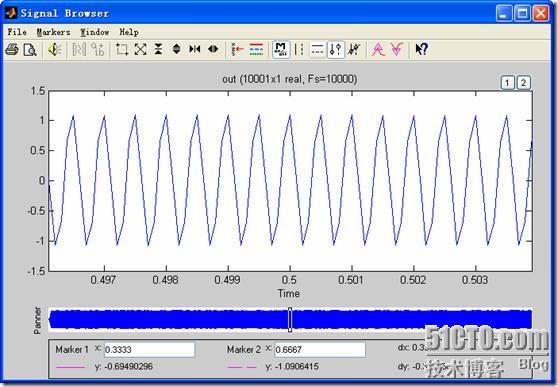Viewport: 558px width, 387px height.
Task: Click y-axis tick label -0.5
Action: [37, 211]
